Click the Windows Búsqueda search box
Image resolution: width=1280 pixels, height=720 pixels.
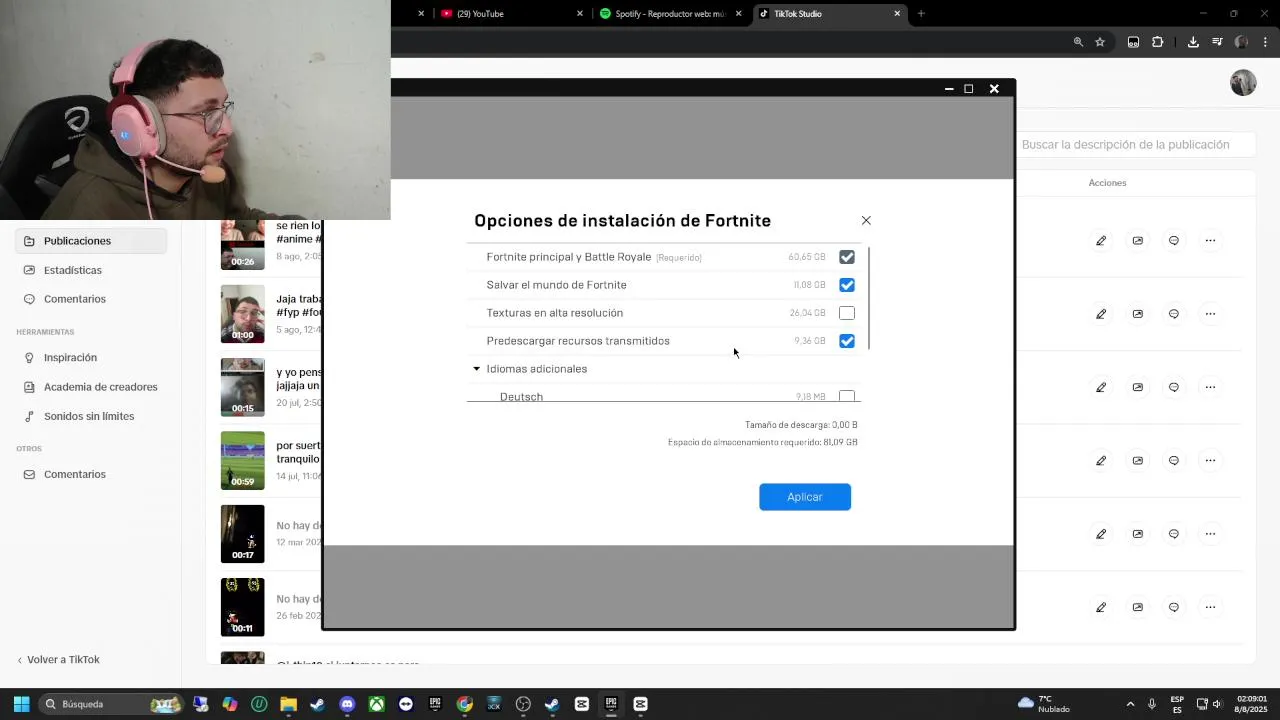click(110, 704)
